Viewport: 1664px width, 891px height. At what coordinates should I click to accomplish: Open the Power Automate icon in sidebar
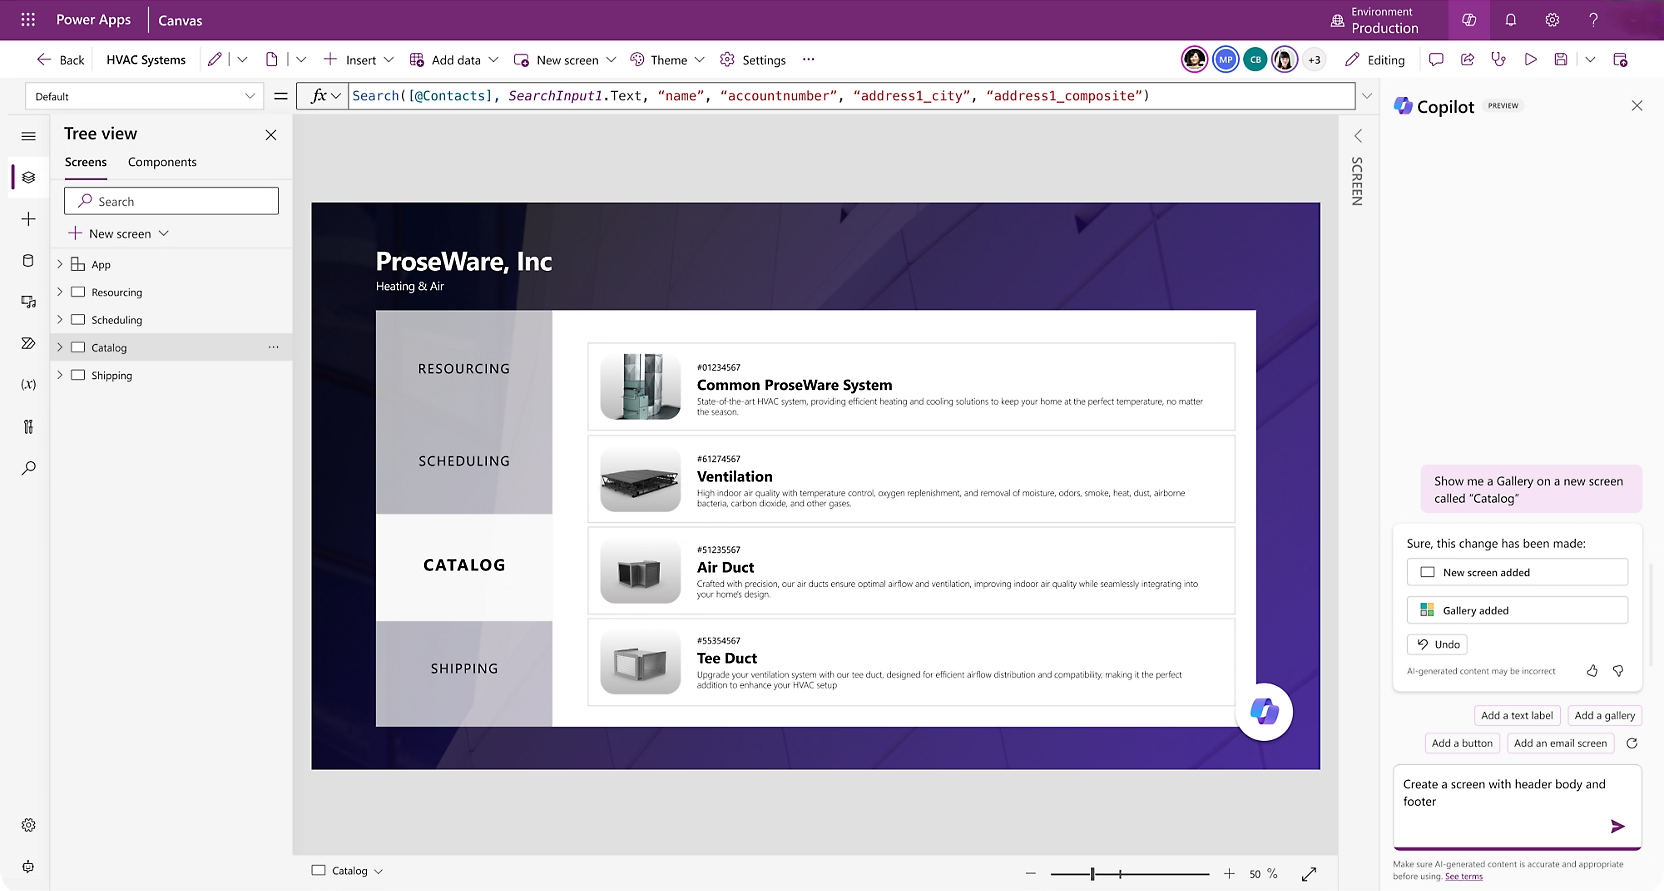pos(28,343)
